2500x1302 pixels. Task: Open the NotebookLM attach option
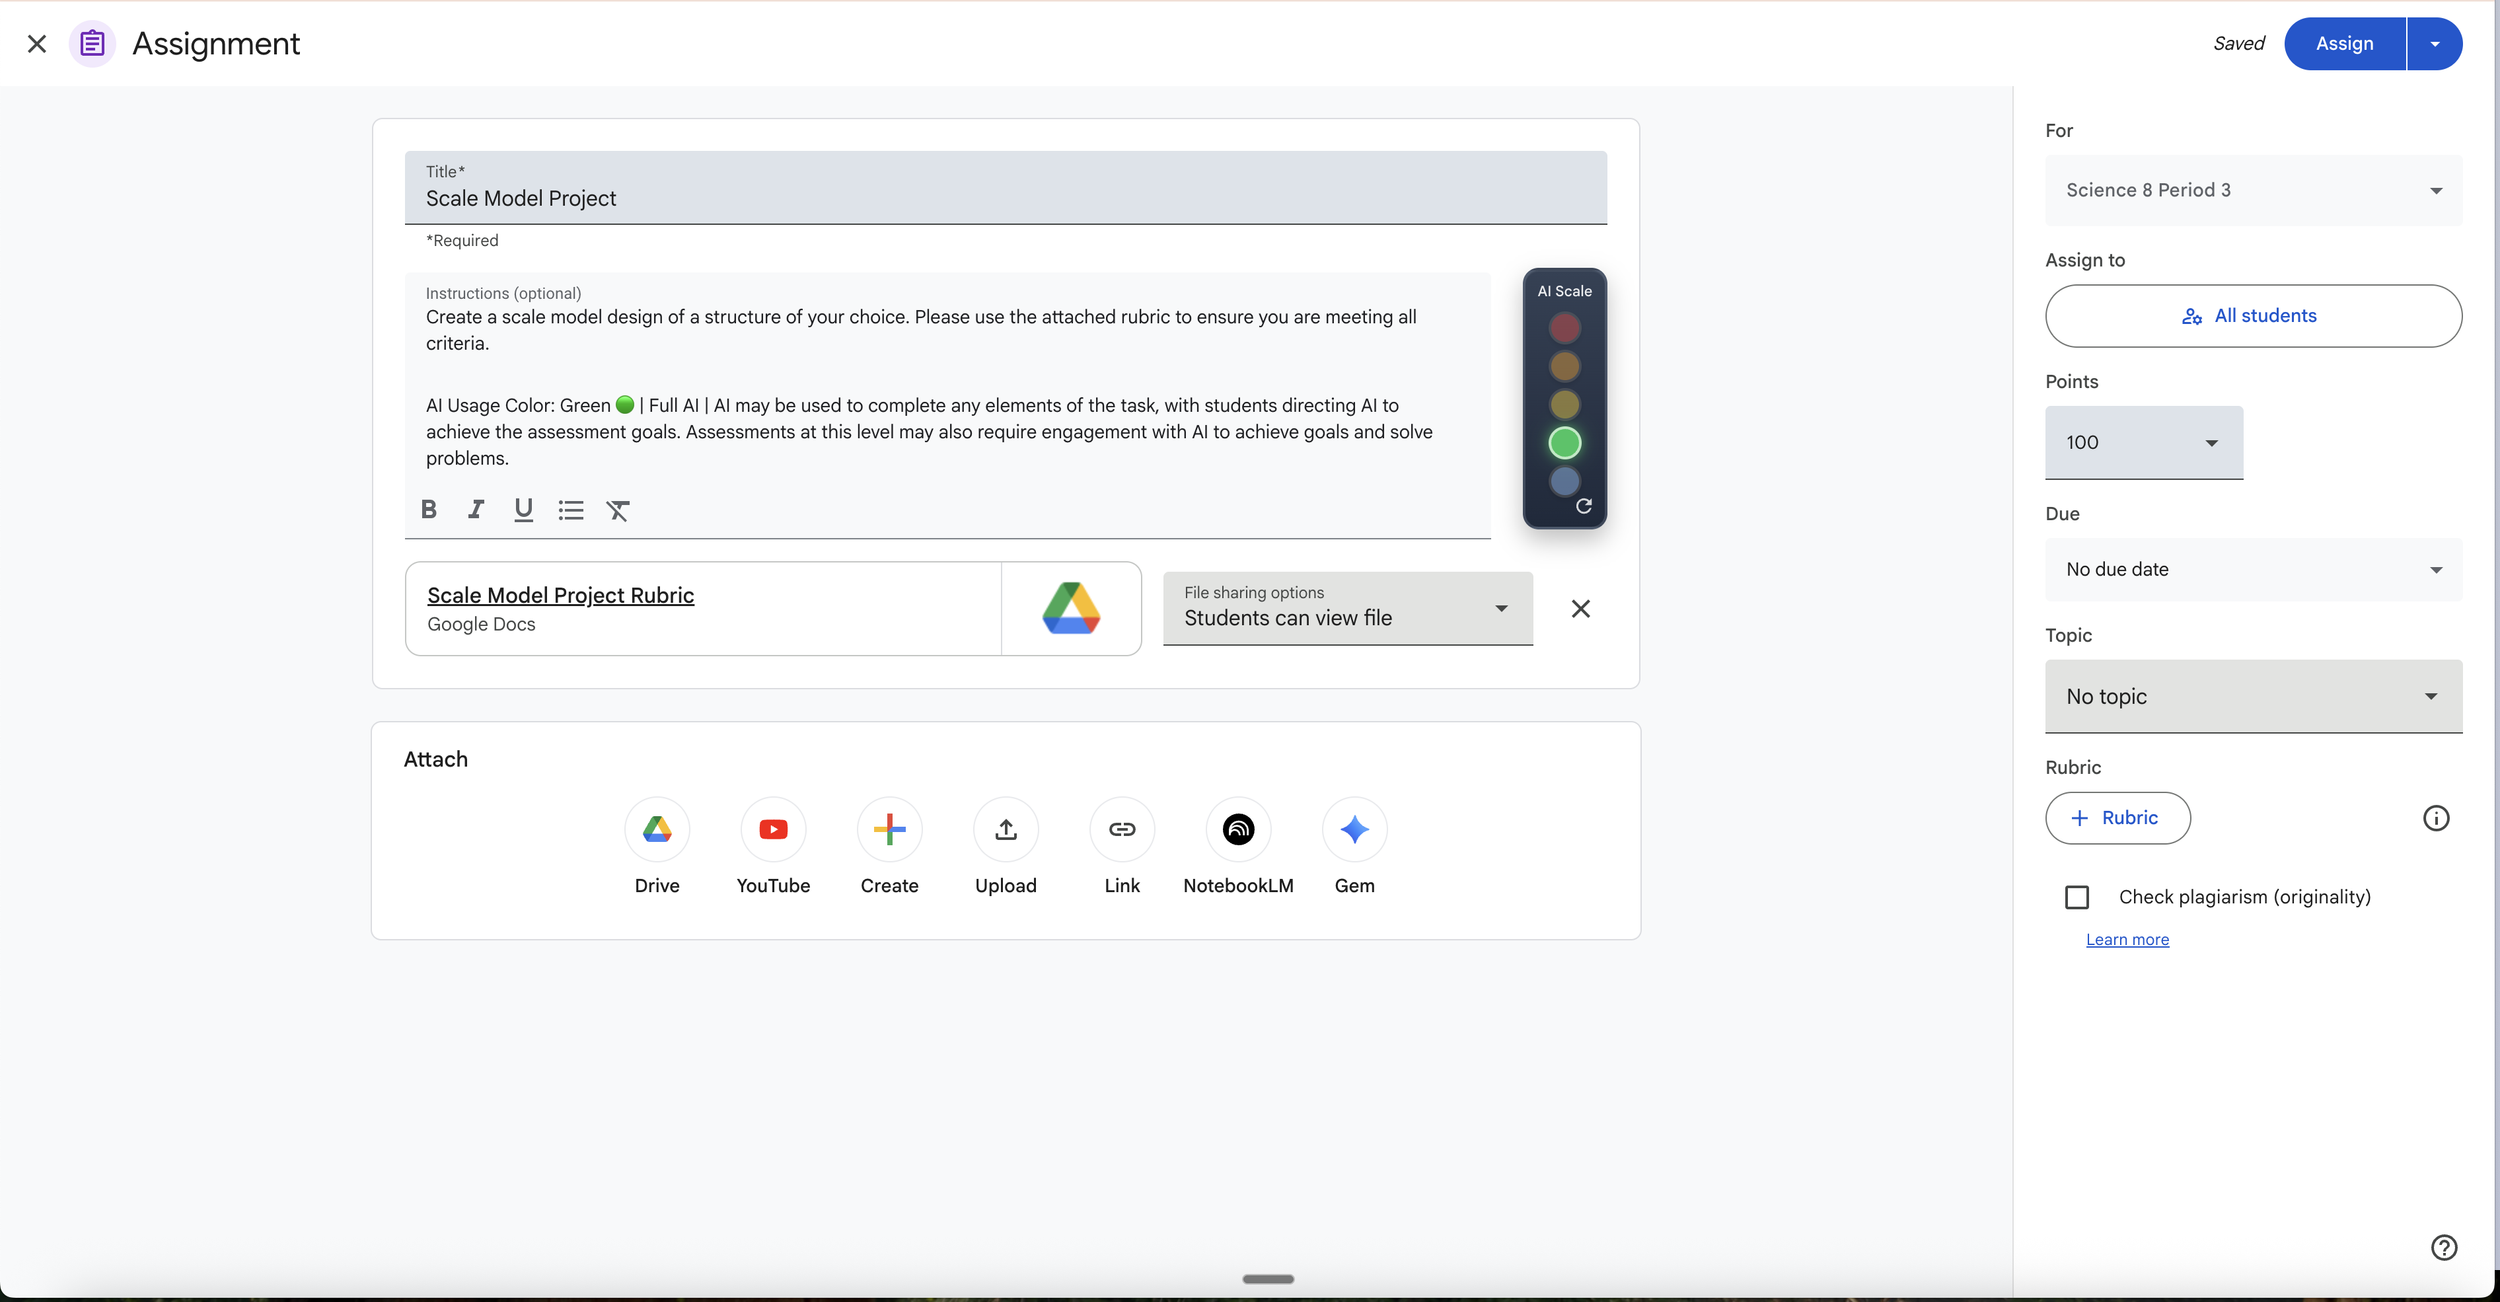1238,830
